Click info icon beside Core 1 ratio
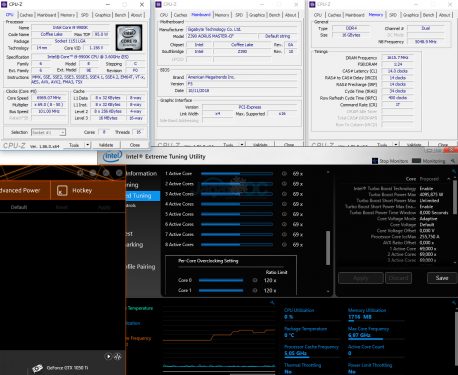The height and width of the screenshot is (375, 458). coord(255,291)
